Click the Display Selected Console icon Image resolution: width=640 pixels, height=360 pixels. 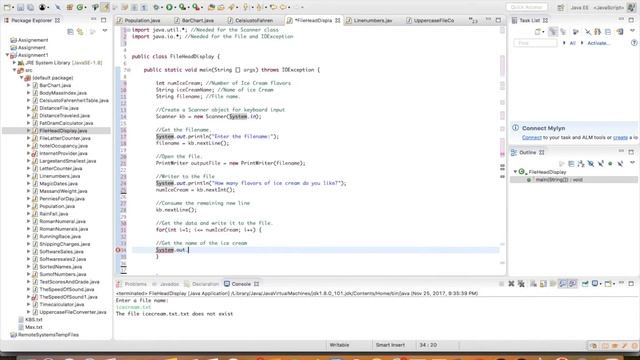(x=595, y=284)
